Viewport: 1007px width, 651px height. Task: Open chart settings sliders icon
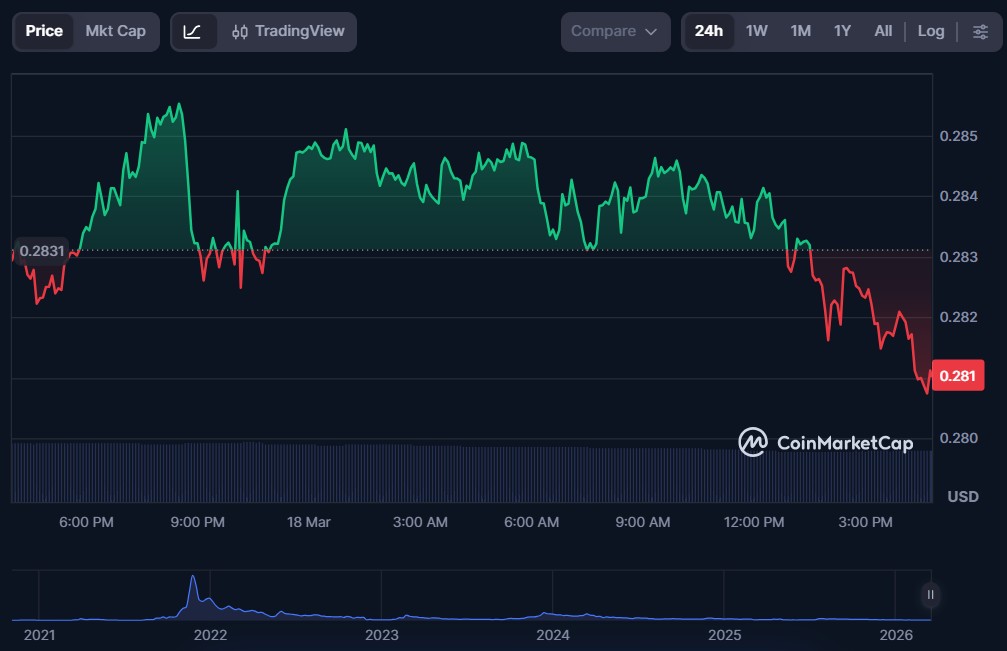click(x=979, y=32)
